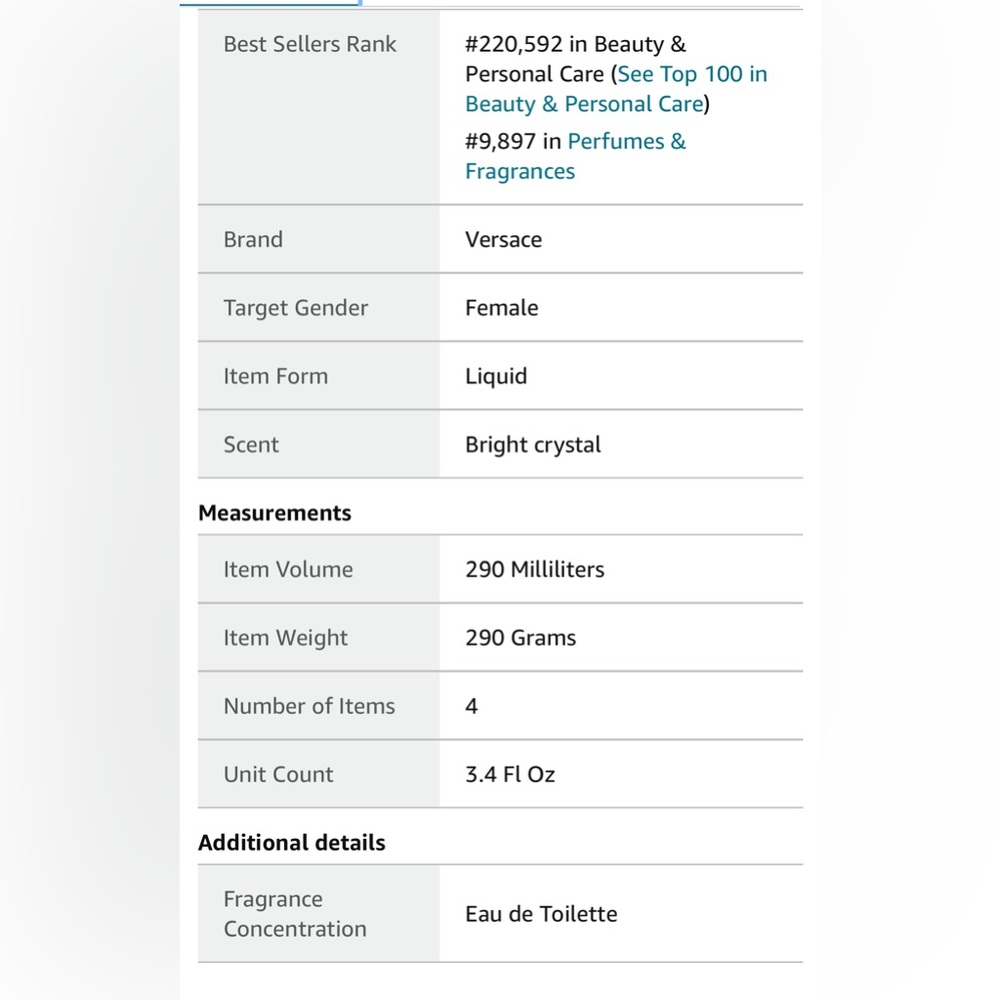Click the Fragrance Concentration label
The image size is (1000, 1000).
tap(295, 914)
